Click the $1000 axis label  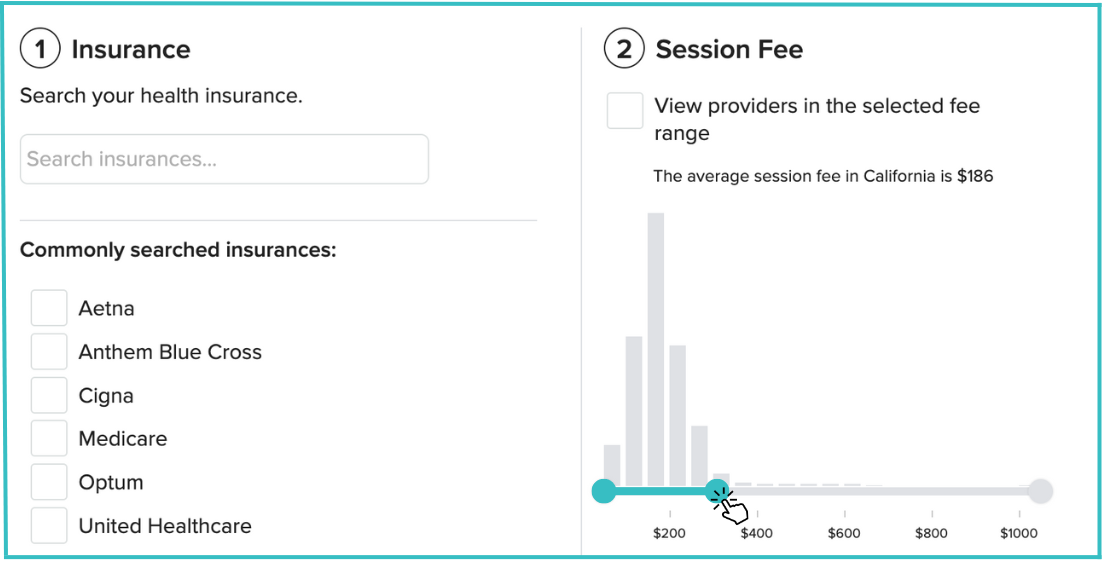tap(1018, 534)
